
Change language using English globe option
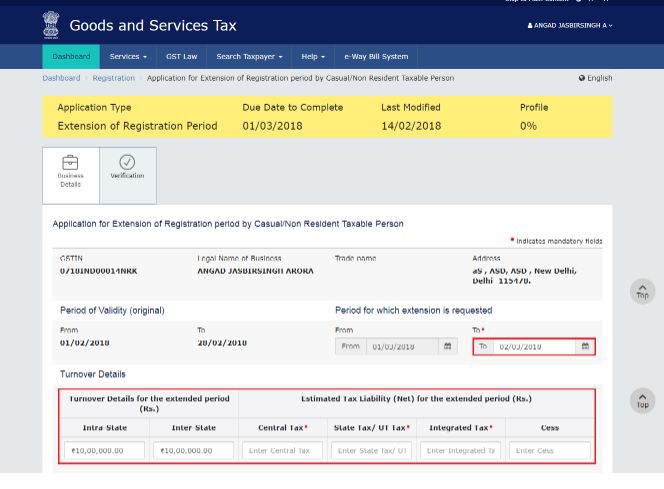tap(595, 78)
